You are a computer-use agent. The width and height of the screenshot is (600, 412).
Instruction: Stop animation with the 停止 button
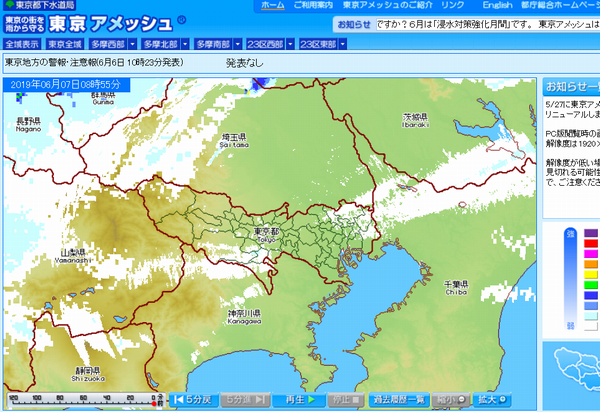coord(346,400)
